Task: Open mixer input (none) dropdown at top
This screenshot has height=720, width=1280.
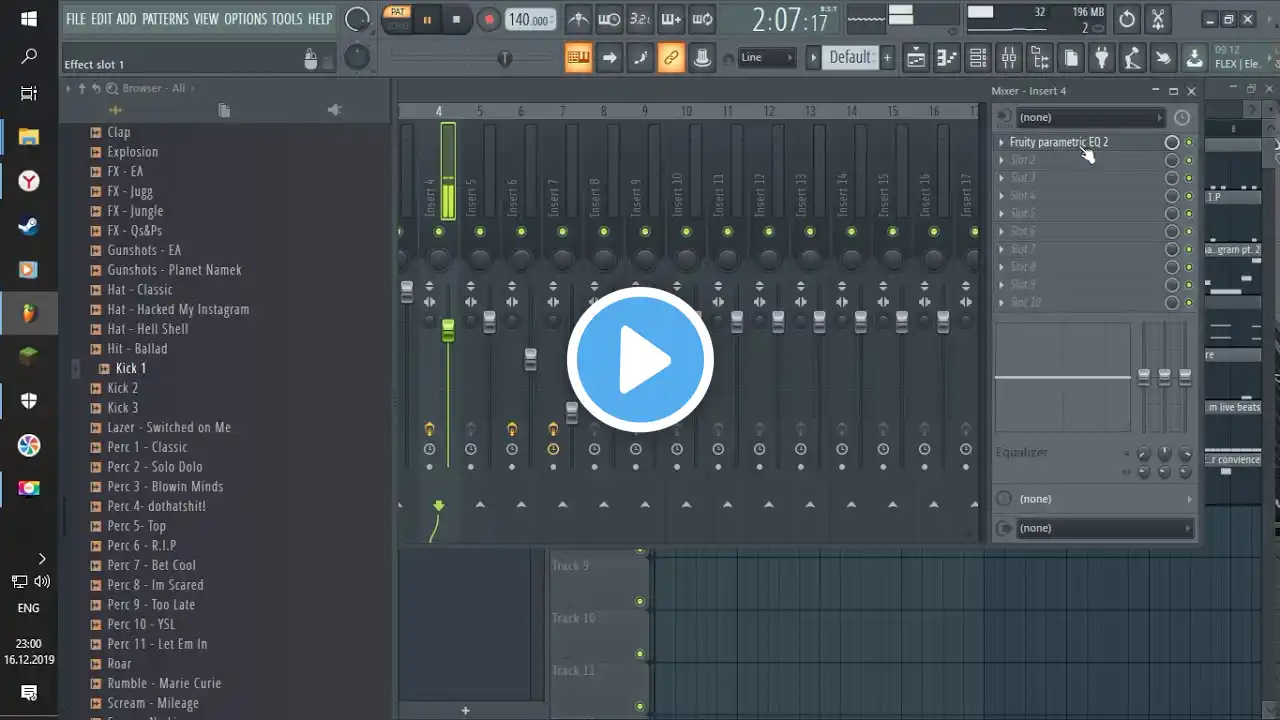Action: click(x=1088, y=118)
